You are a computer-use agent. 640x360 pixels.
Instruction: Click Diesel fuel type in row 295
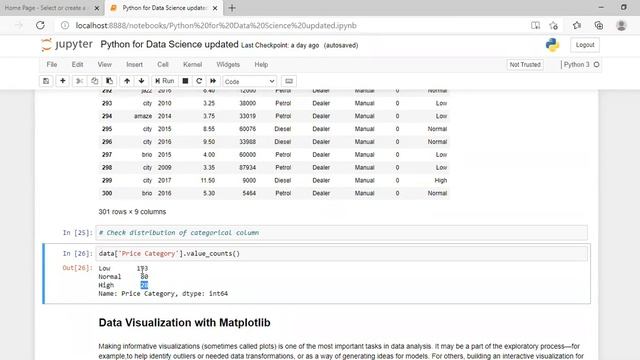click(282, 129)
